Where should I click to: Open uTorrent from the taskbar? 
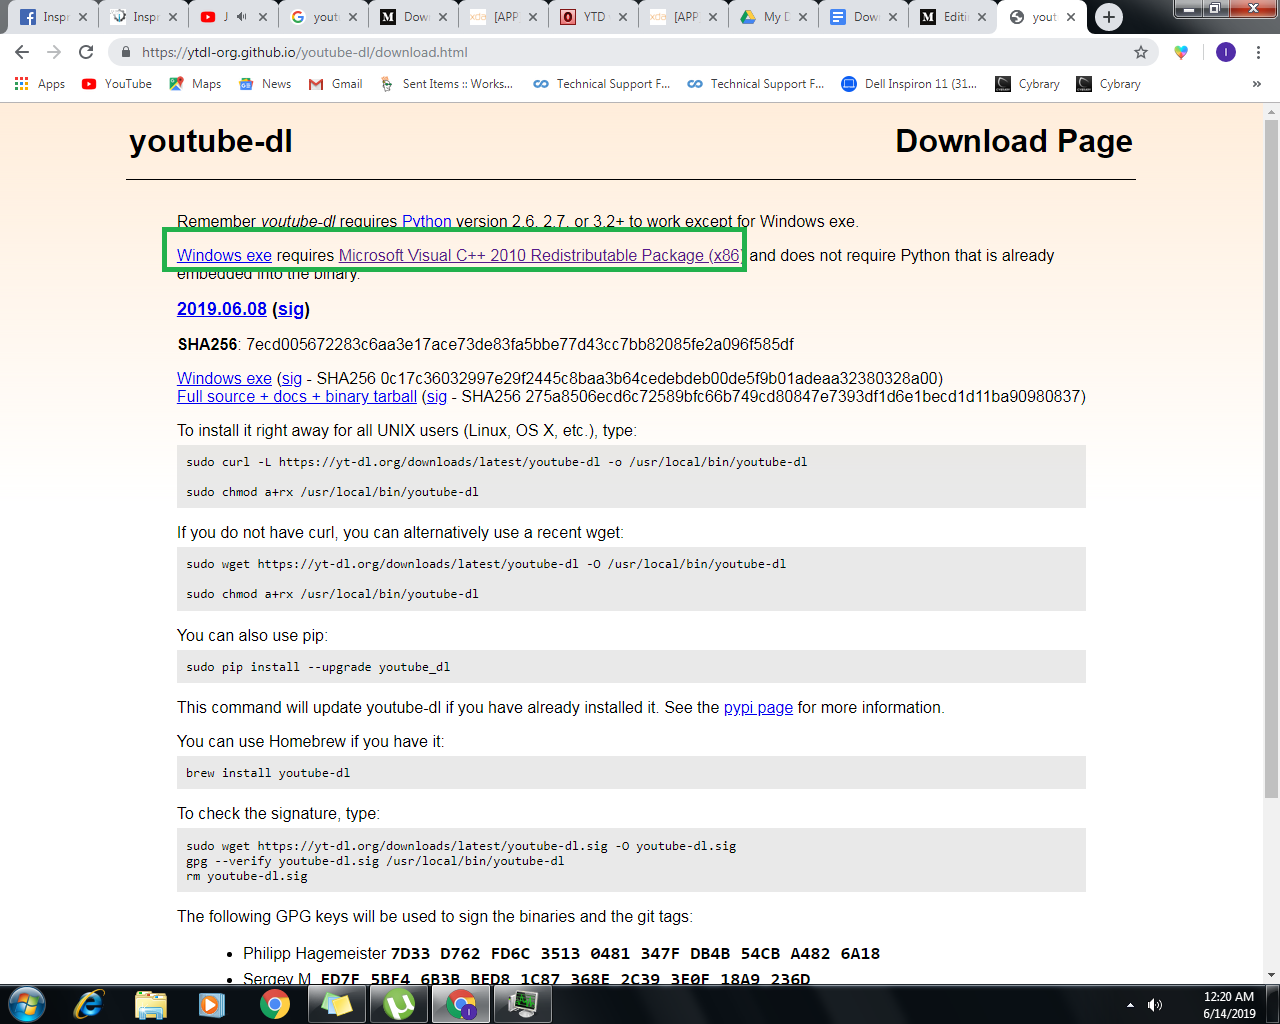pyautogui.click(x=399, y=1004)
